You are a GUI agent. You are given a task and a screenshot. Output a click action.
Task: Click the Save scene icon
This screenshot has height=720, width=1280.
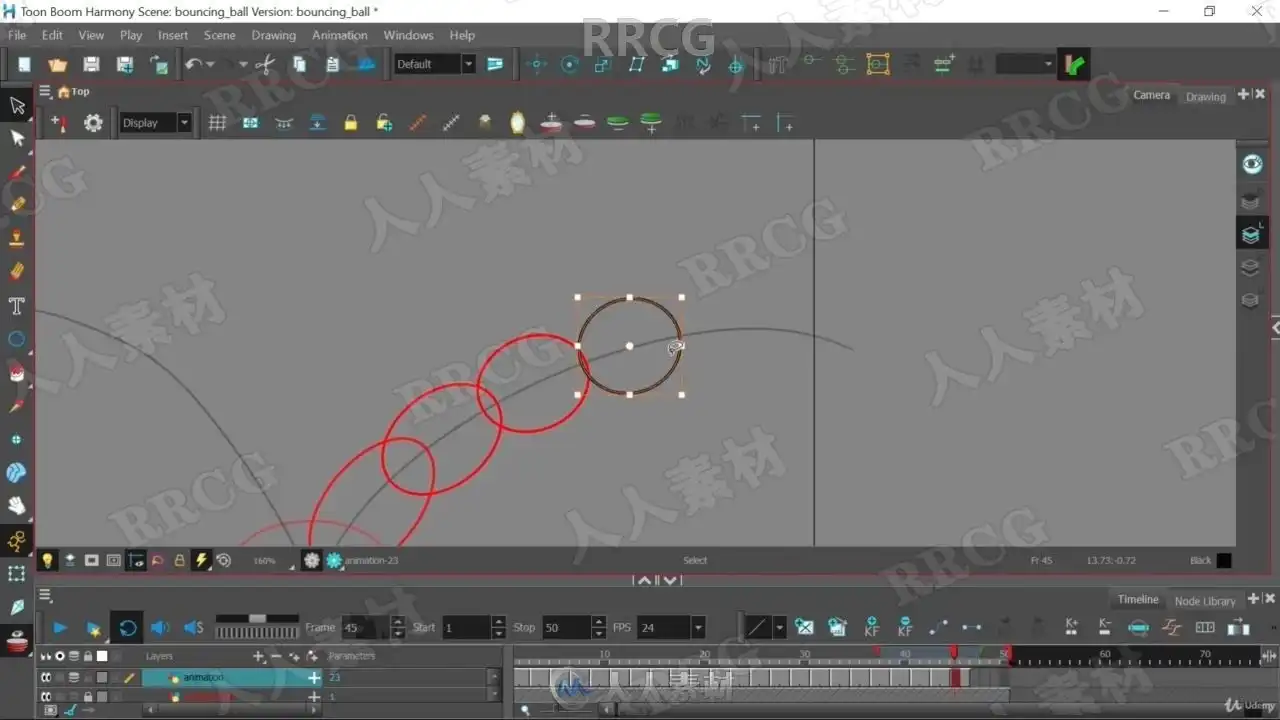pyautogui.click(x=91, y=64)
